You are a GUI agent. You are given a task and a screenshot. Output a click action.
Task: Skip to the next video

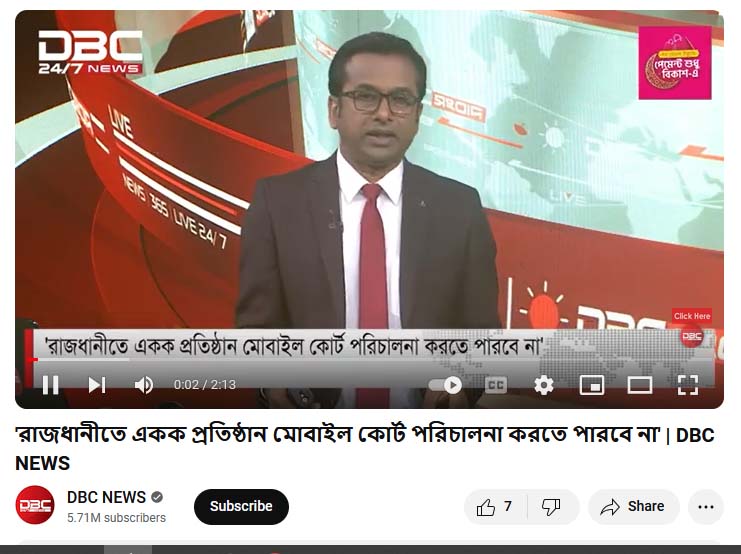[x=97, y=385]
